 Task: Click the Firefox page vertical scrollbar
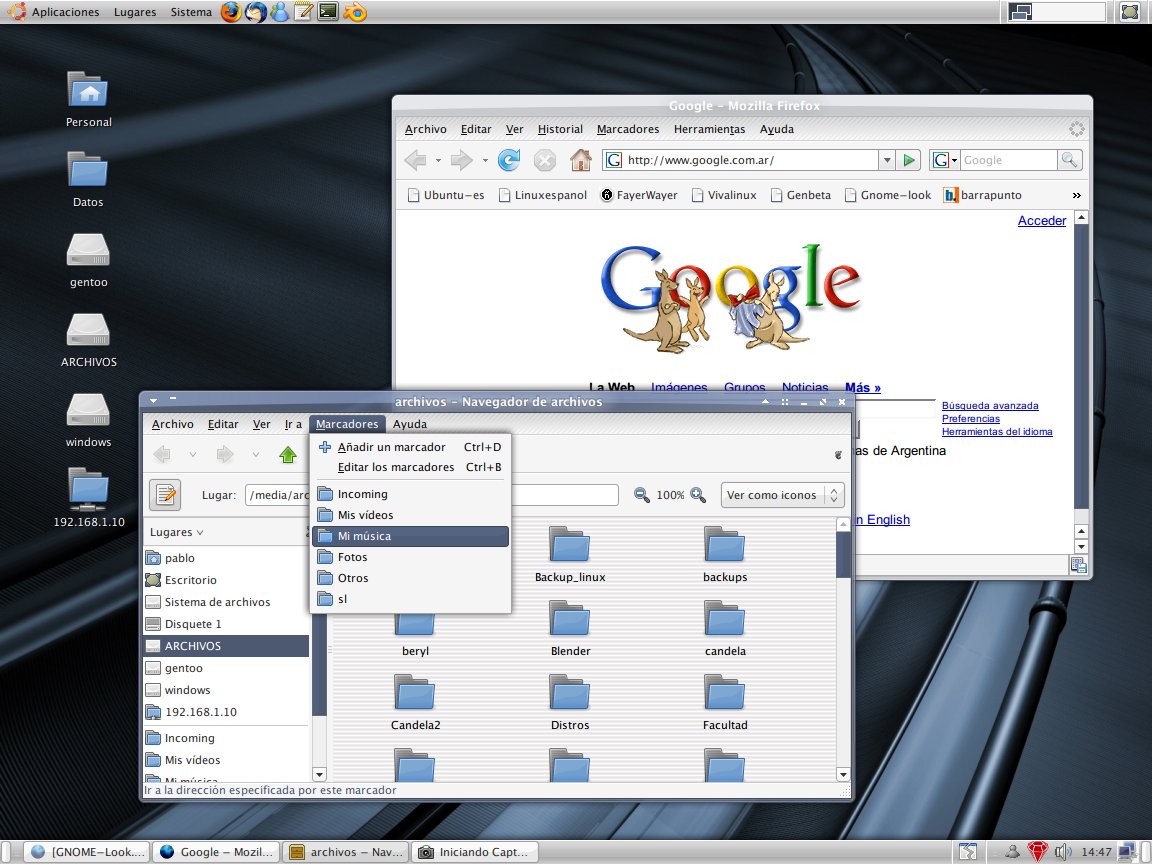(x=1081, y=382)
